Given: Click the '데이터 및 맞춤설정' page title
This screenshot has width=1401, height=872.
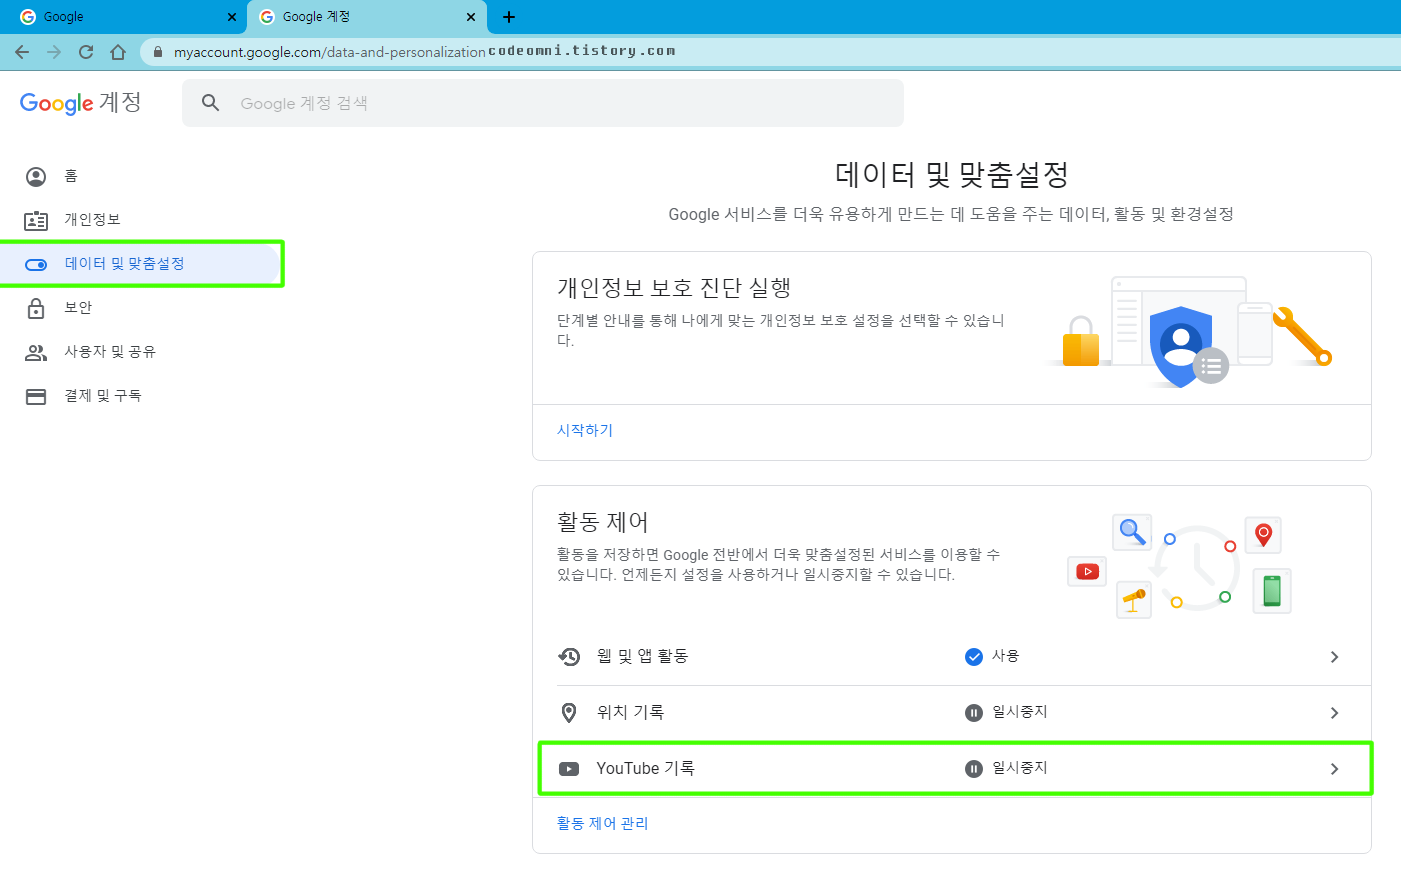Looking at the screenshot, I should (x=952, y=175).
